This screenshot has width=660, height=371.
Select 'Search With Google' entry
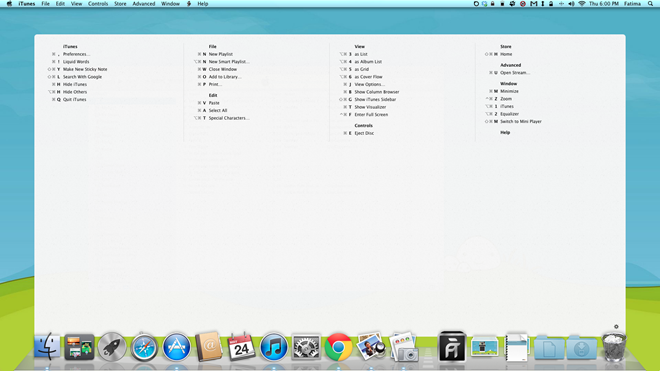point(82,77)
